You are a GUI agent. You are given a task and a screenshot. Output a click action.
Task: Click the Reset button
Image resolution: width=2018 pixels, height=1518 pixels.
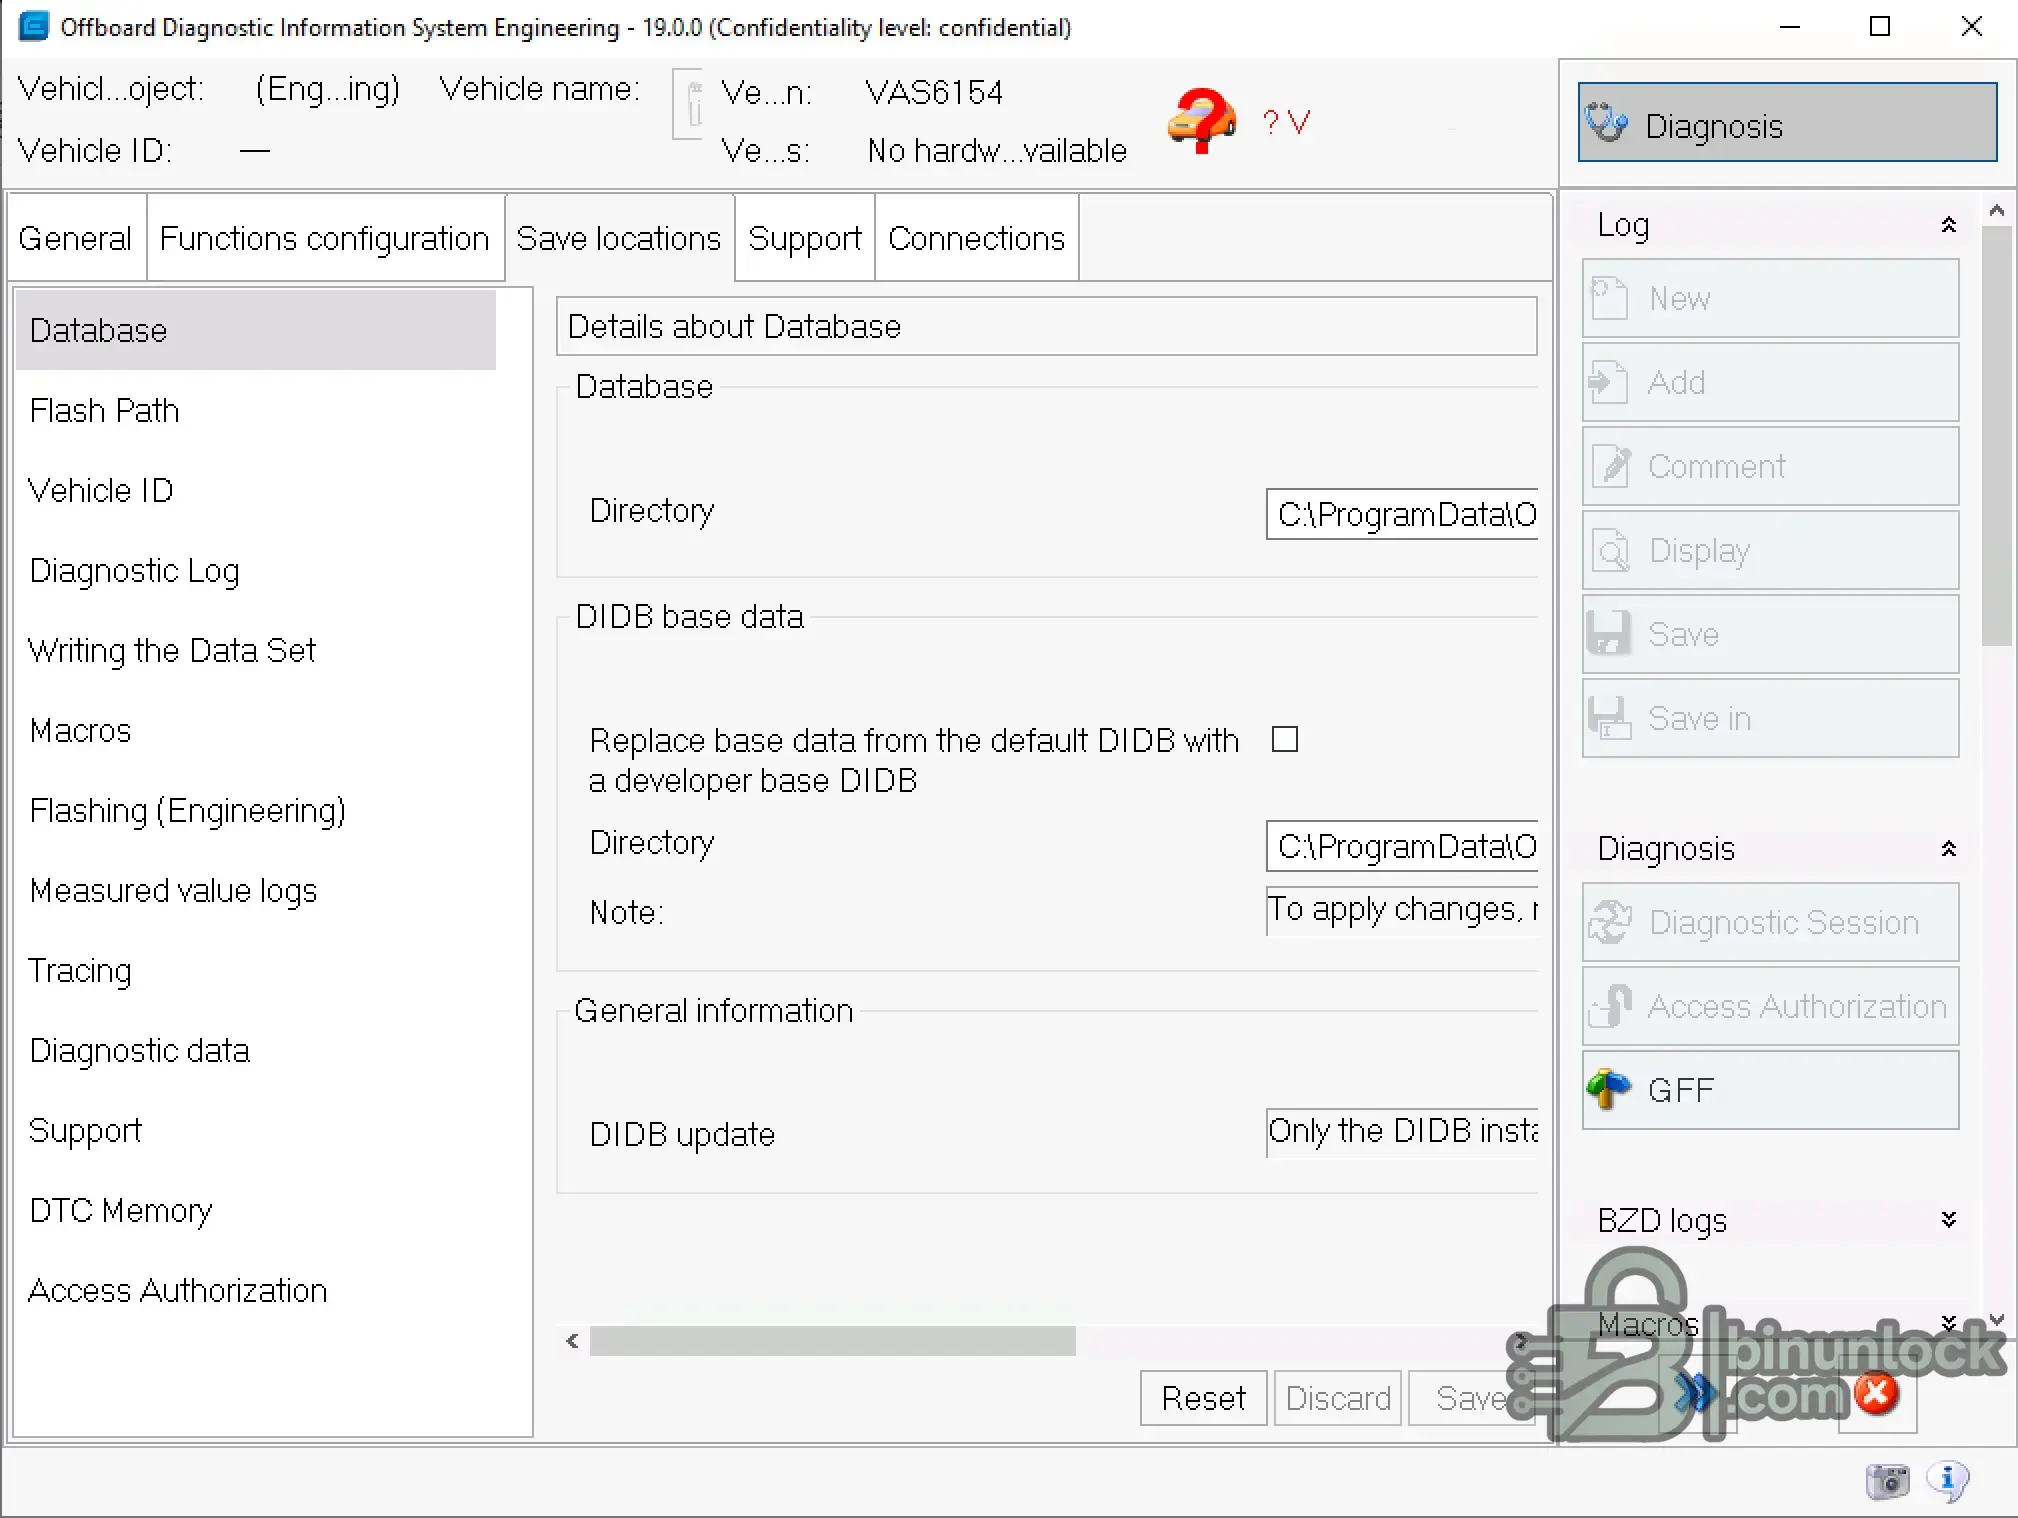pyautogui.click(x=1204, y=1397)
